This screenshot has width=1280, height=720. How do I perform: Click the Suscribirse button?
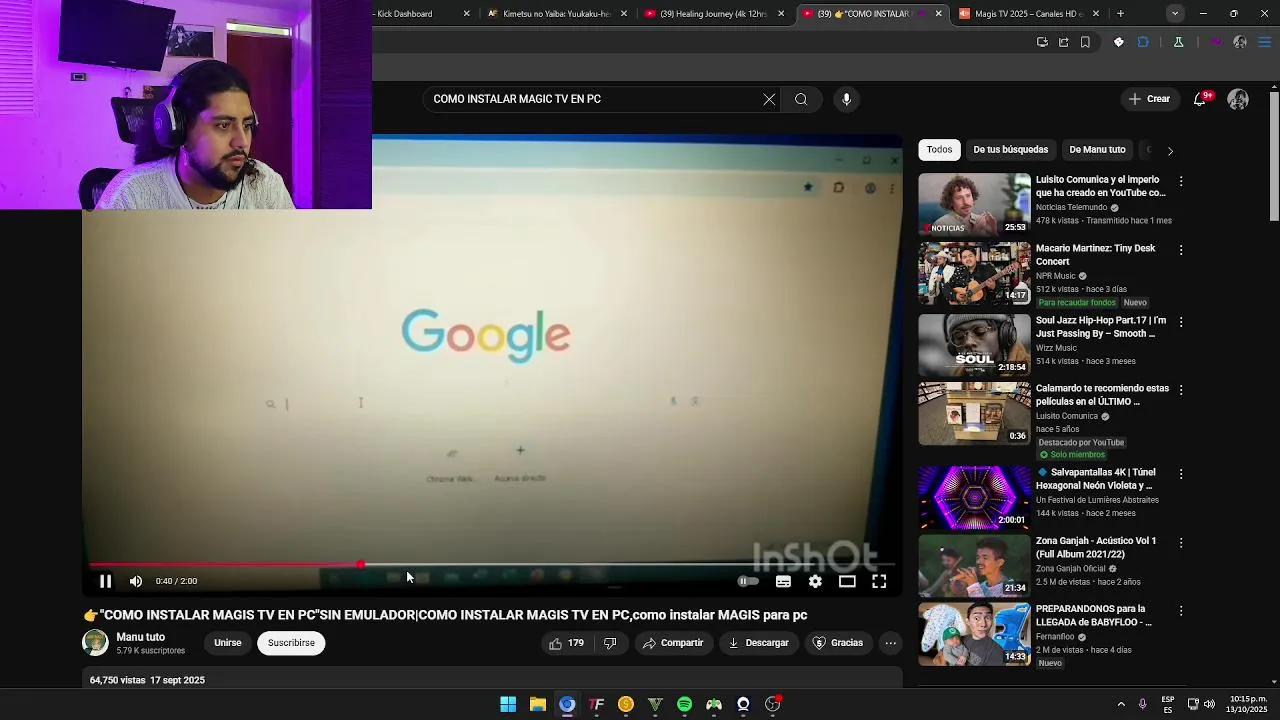pyautogui.click(x=291, y=643)
